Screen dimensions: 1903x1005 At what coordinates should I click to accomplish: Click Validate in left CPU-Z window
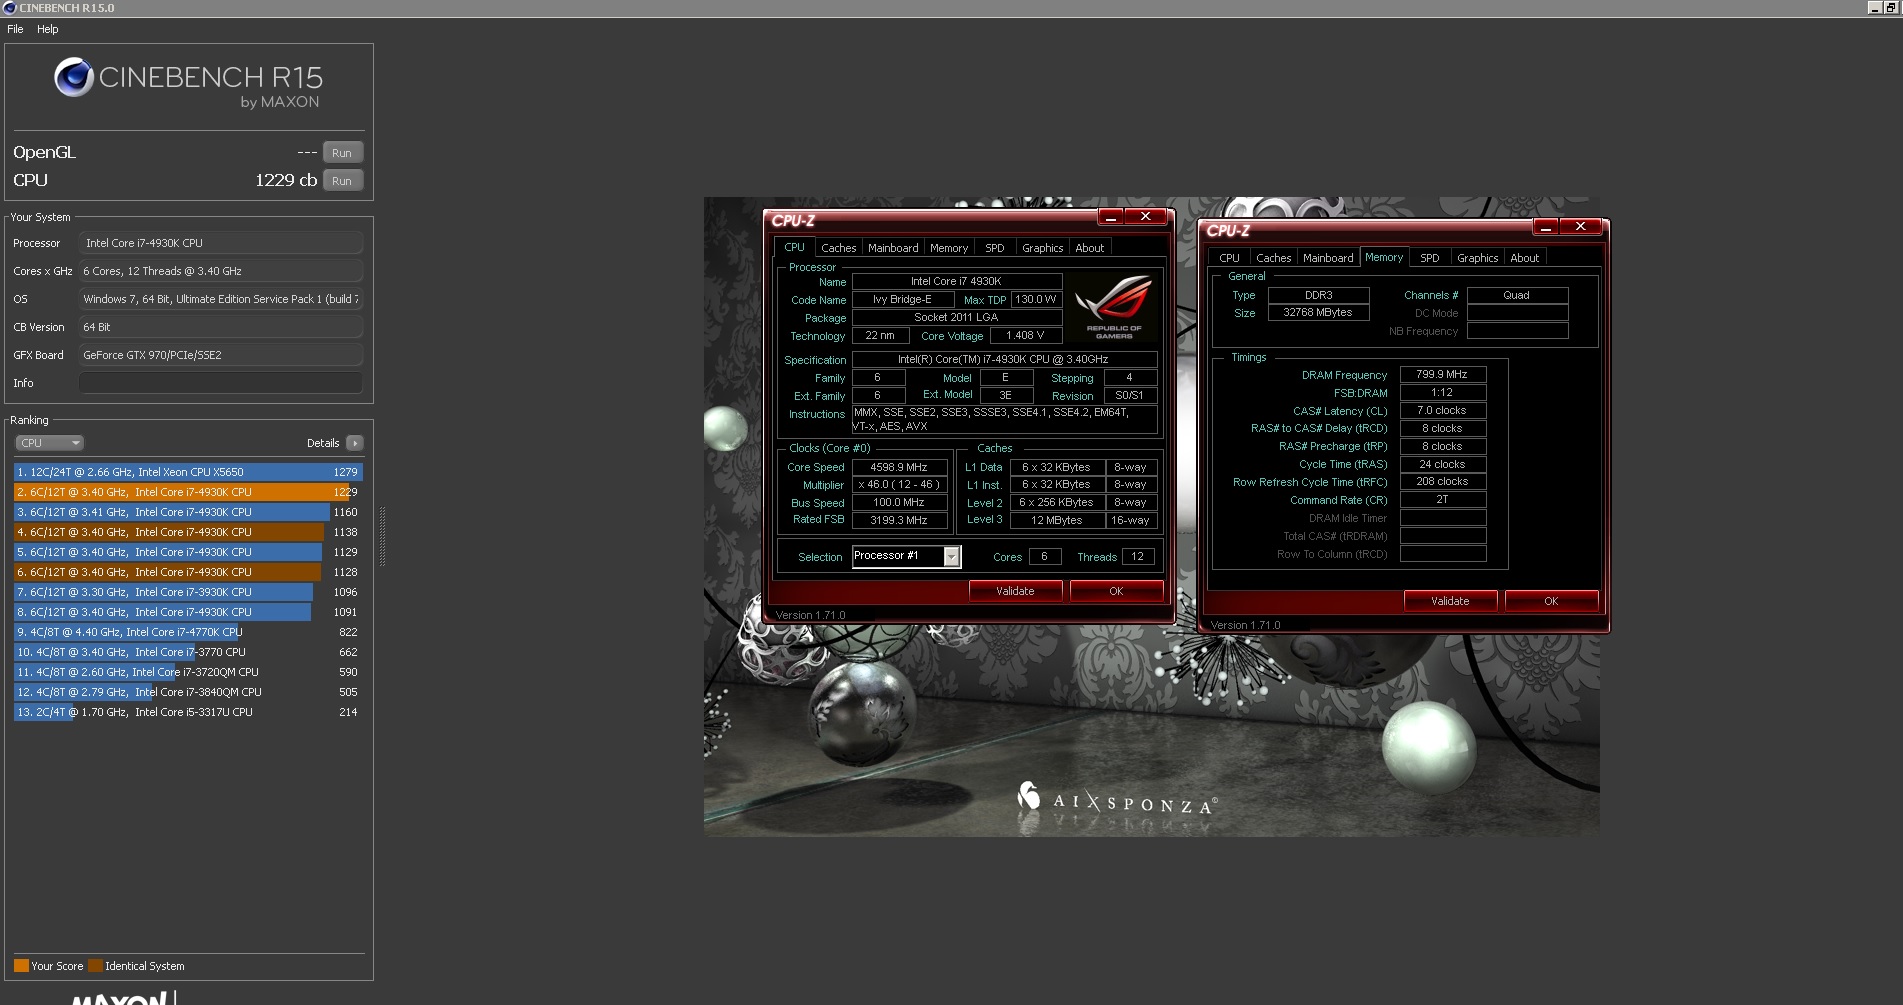[x=1015, y=591]
